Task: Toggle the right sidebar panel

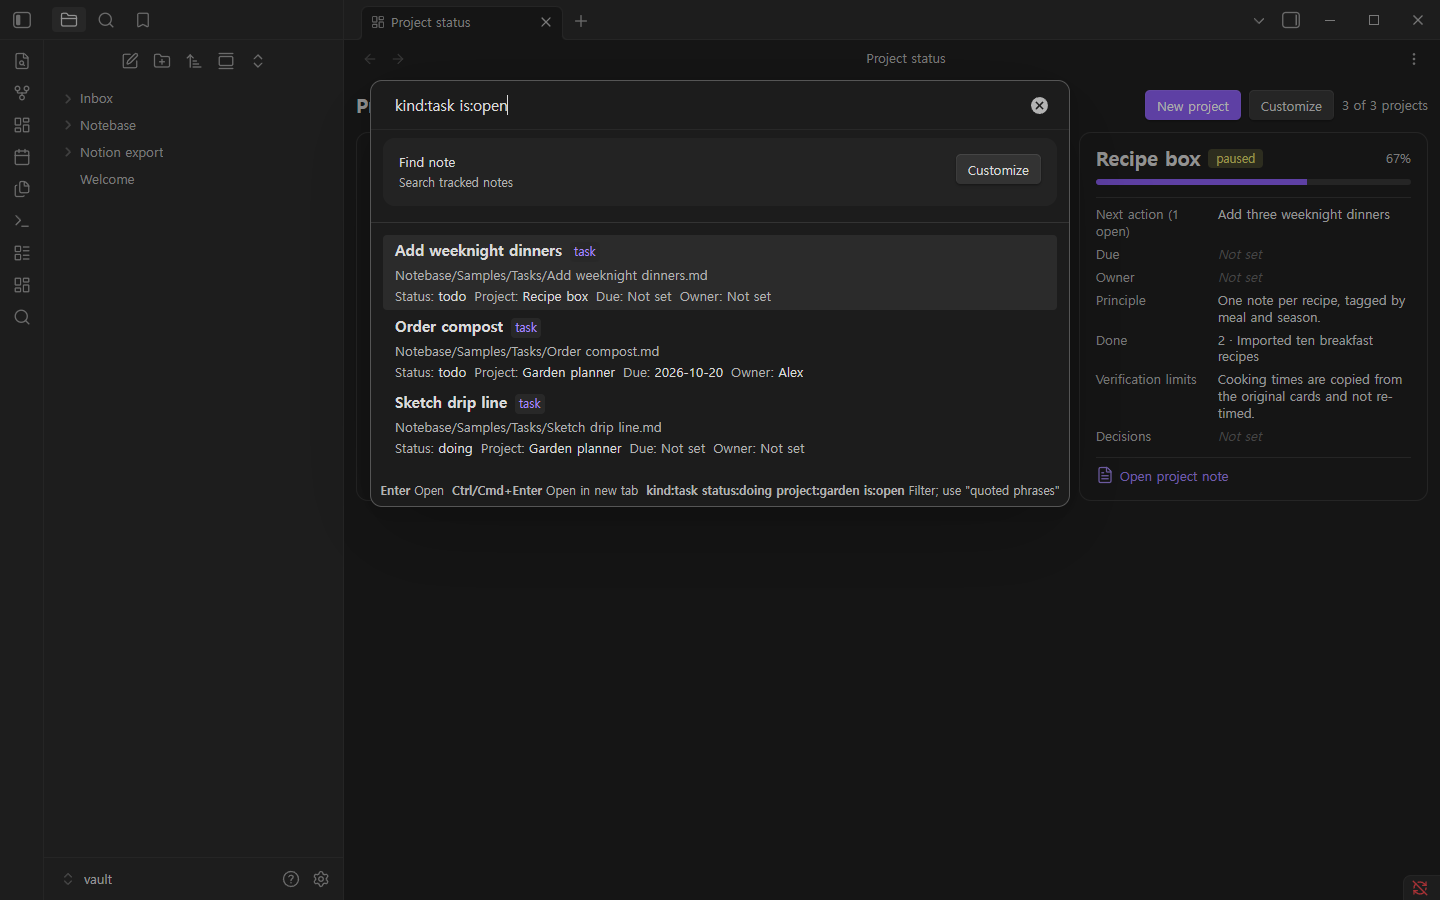Action: click(x=1291, y=20)
